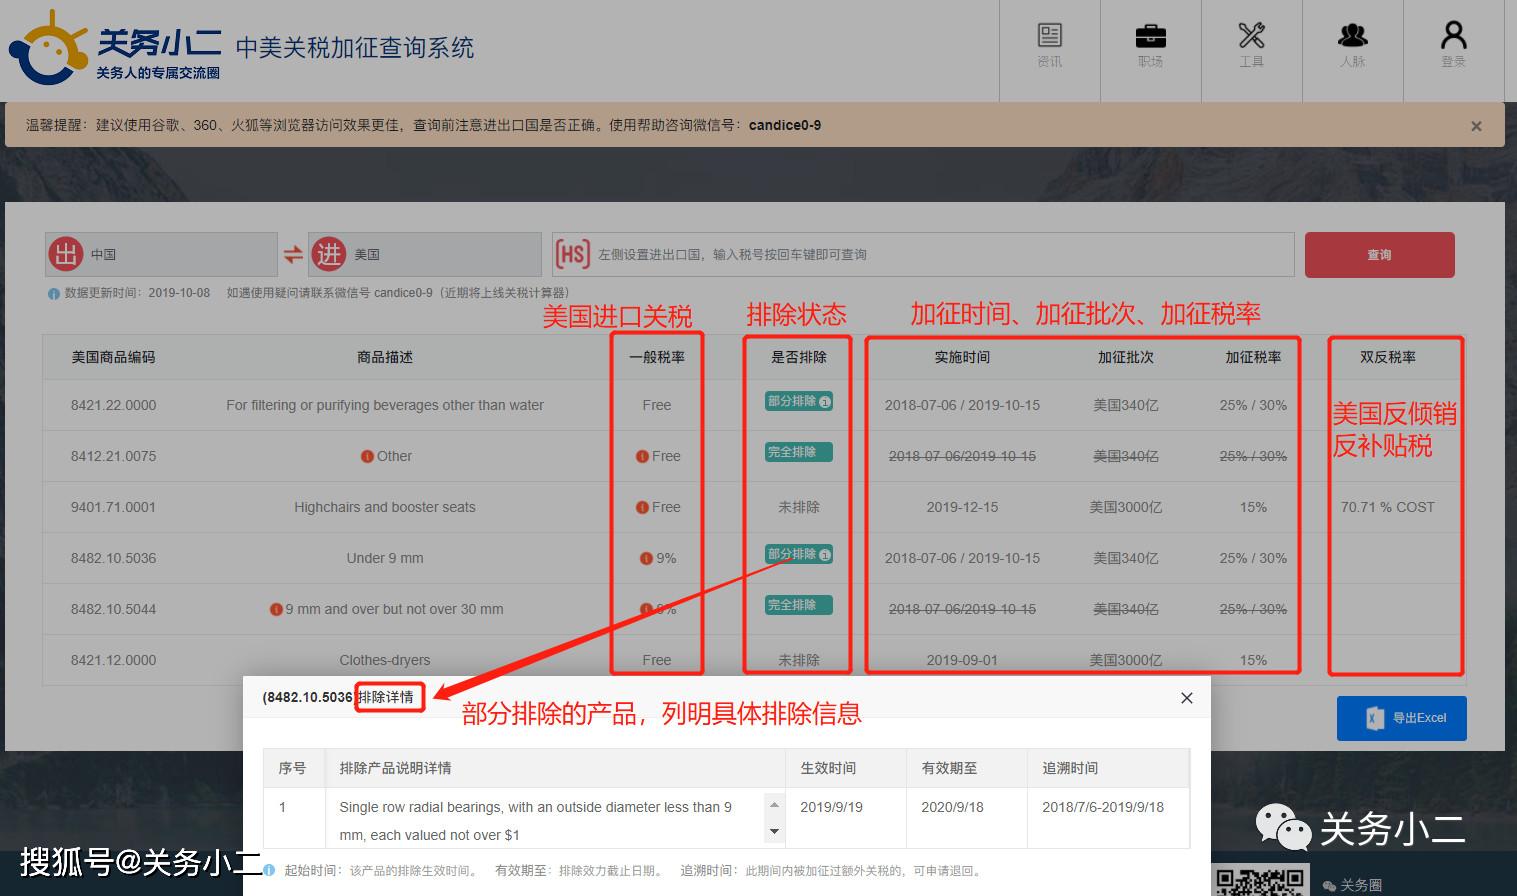Click the 导出Excel button
Image resolution: width=1517 pixels, height=896 pixels.
tap(1402, 718)
